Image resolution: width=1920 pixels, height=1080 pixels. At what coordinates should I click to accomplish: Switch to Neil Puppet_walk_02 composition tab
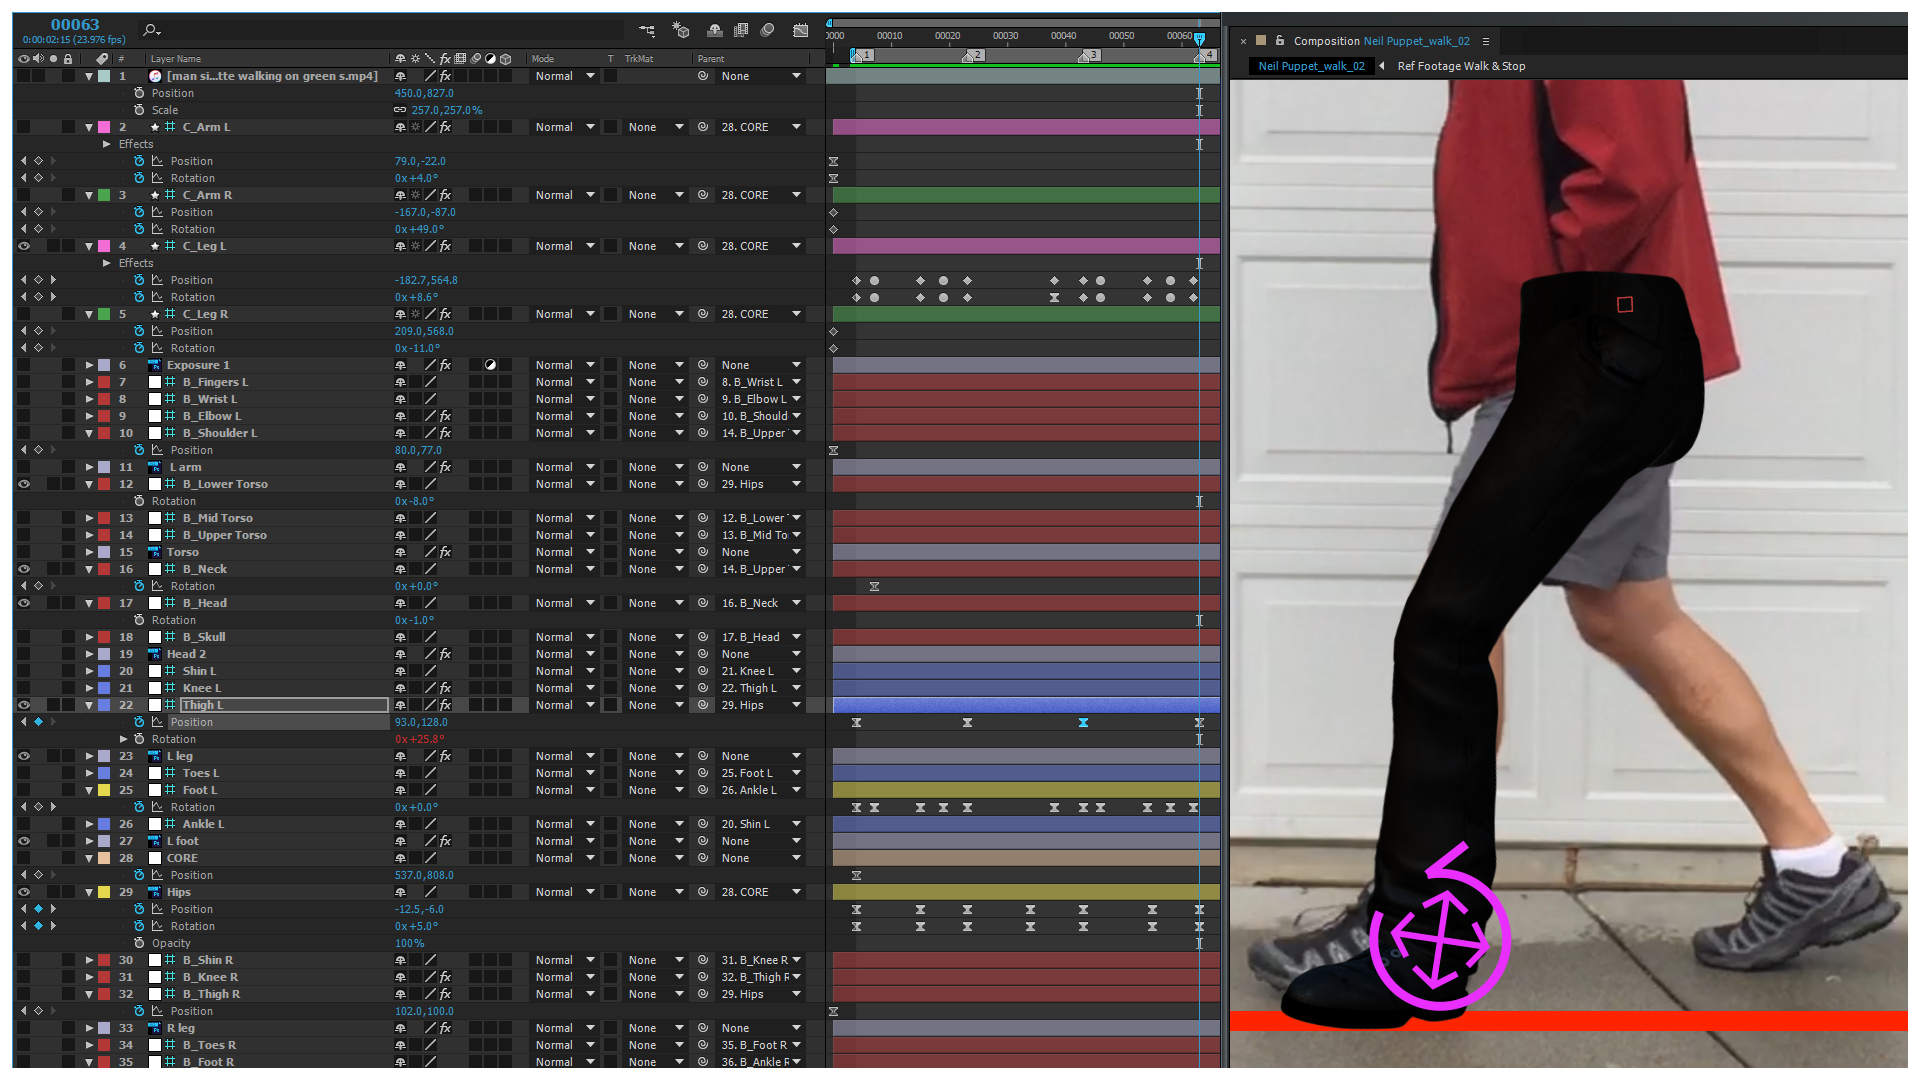[x=1311, y=66]
